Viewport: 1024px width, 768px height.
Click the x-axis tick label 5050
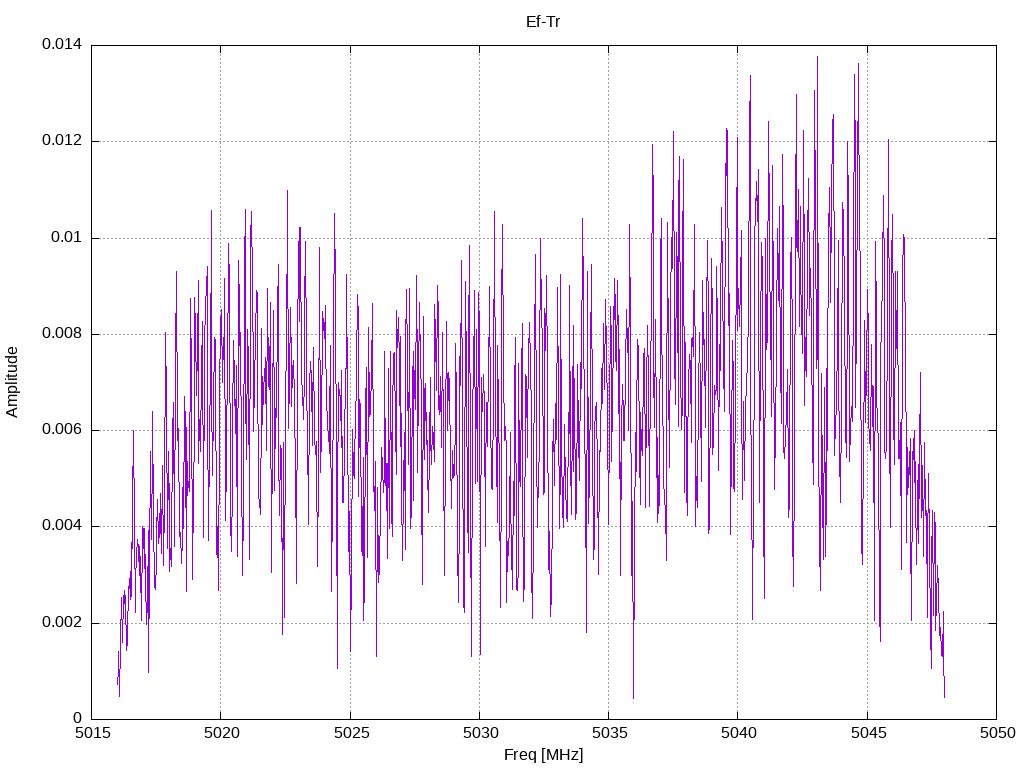tap(998, 733)
